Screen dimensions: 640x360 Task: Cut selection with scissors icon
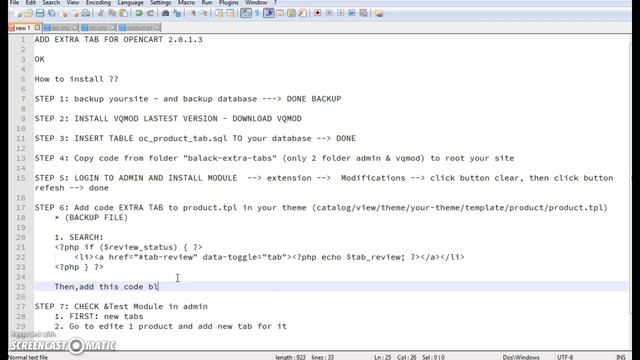[100, 13]
